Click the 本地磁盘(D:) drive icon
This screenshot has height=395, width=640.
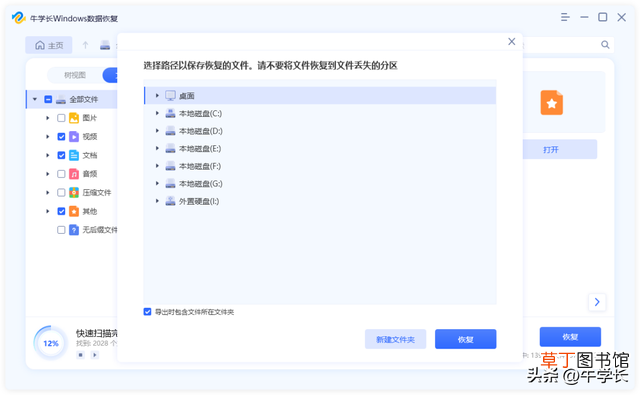(170, 131)
